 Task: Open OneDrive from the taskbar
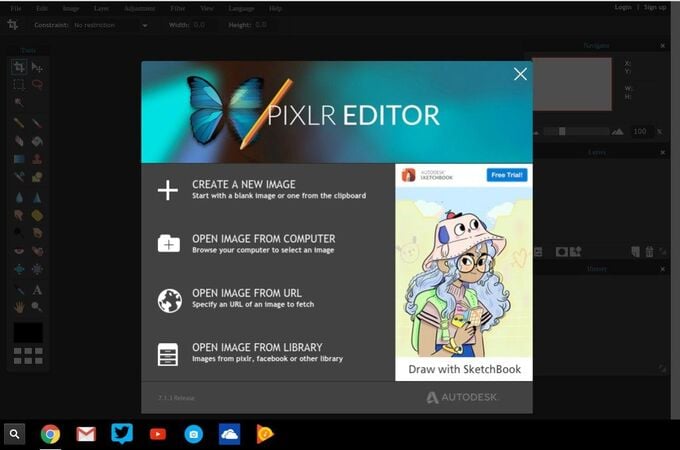tap(229, 434)
